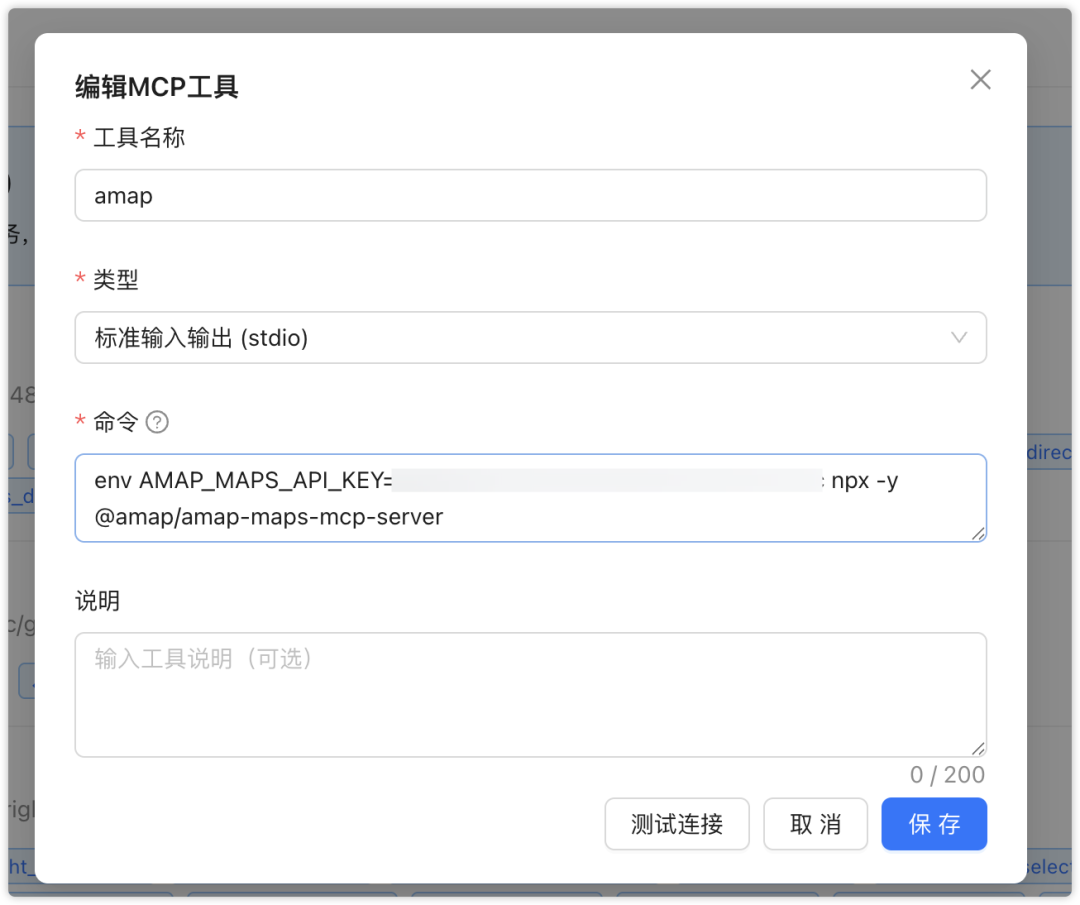Close the 编辑MCP工具 dialog

tap(980, 80)
